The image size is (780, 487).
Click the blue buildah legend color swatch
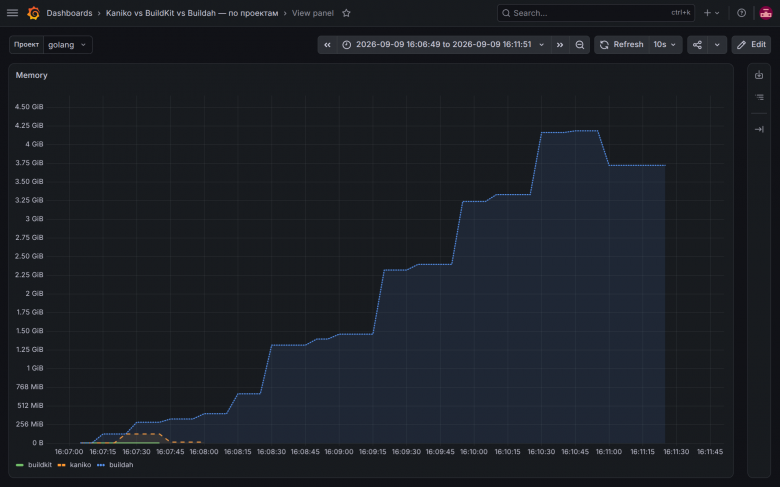point(101,465)
